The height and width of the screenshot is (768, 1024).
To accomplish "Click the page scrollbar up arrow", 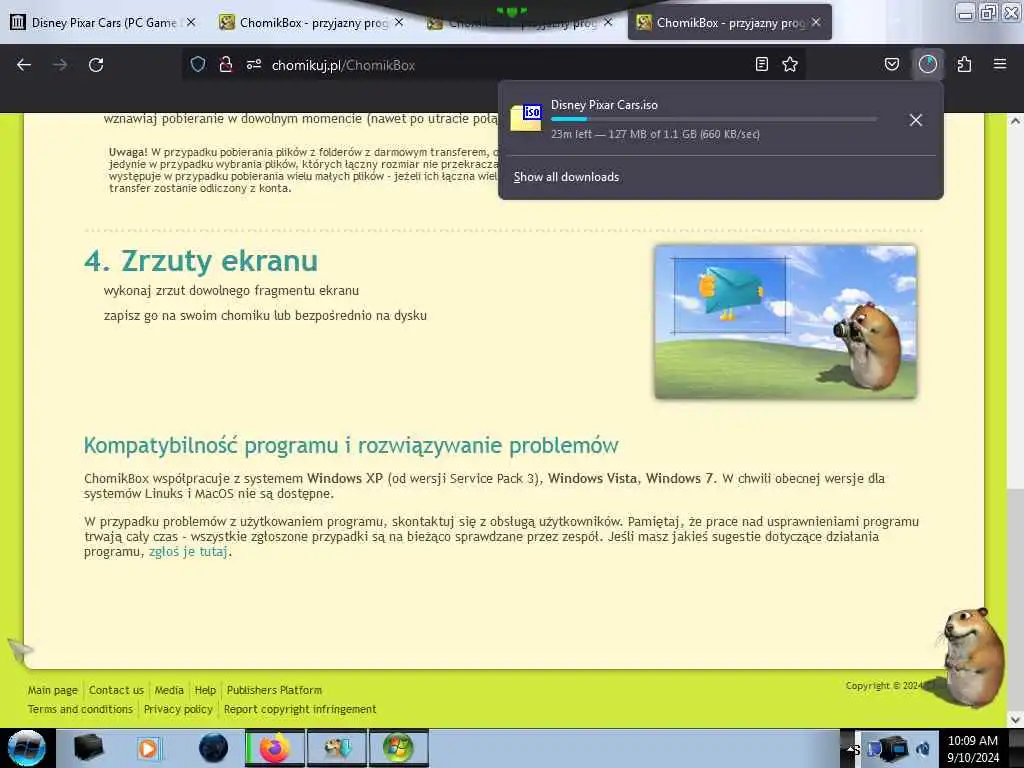I will pyautogui.click(x=1015, y=121).
